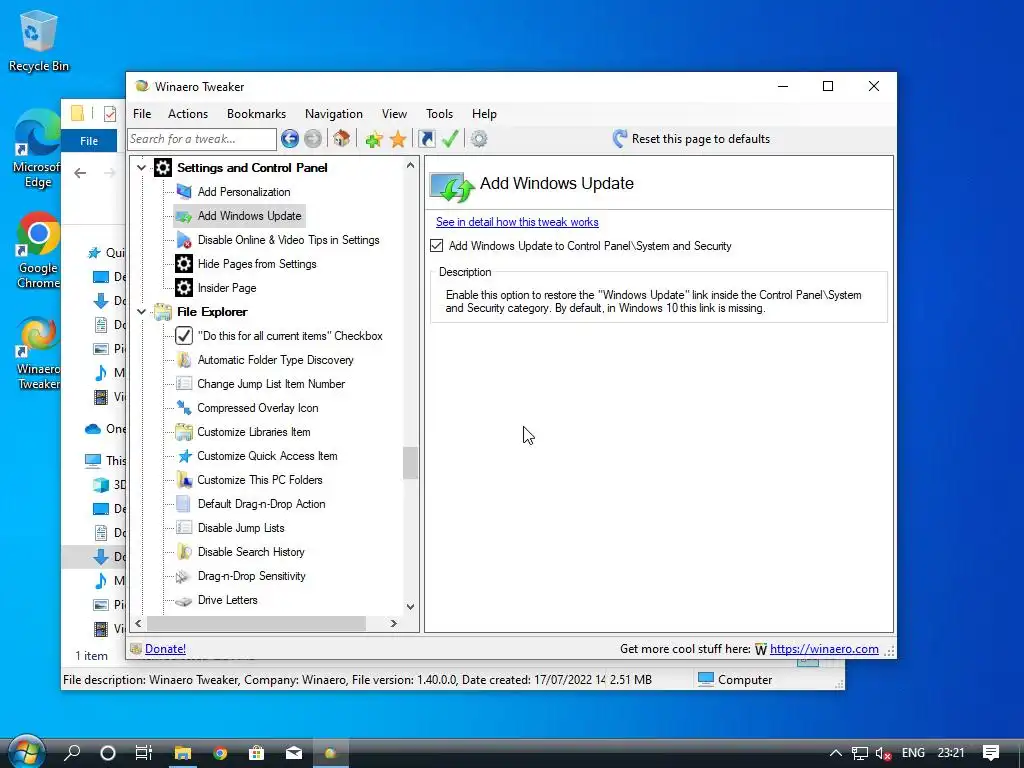Open the https://winaero.com link
Screen dimensions: 1024x768
tap(824, 648)
